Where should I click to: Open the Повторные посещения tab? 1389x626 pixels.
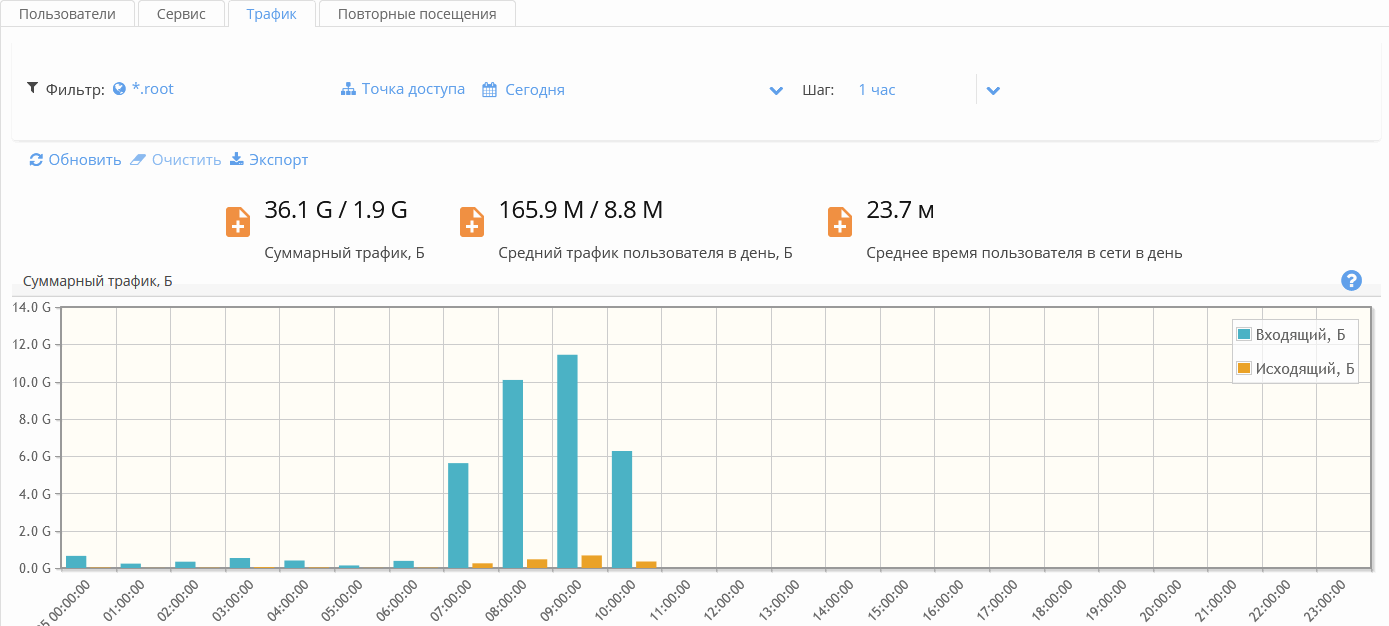[417, 14]
